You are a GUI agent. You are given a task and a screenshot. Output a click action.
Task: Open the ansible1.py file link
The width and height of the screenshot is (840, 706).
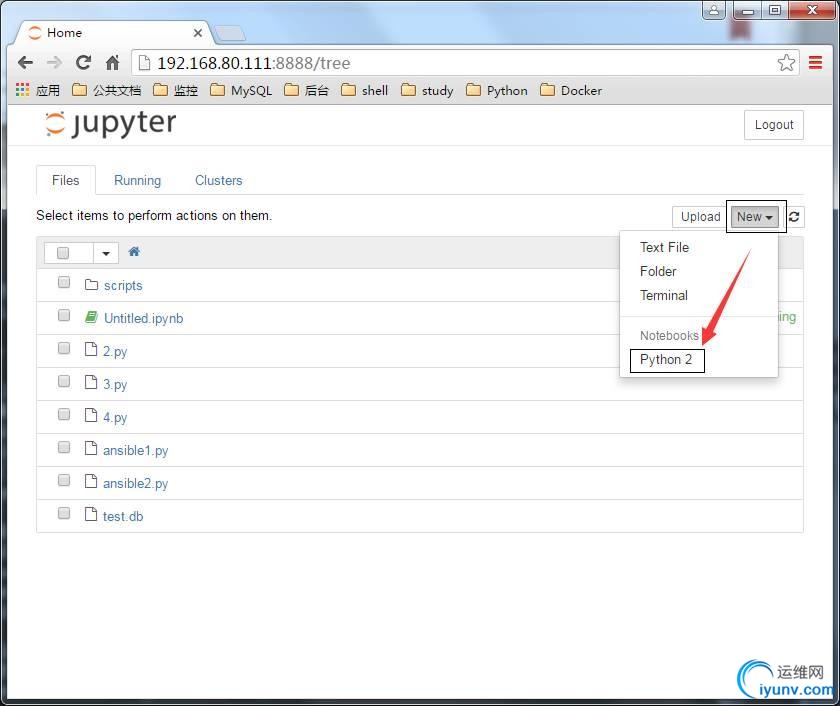tap(136, 450)
